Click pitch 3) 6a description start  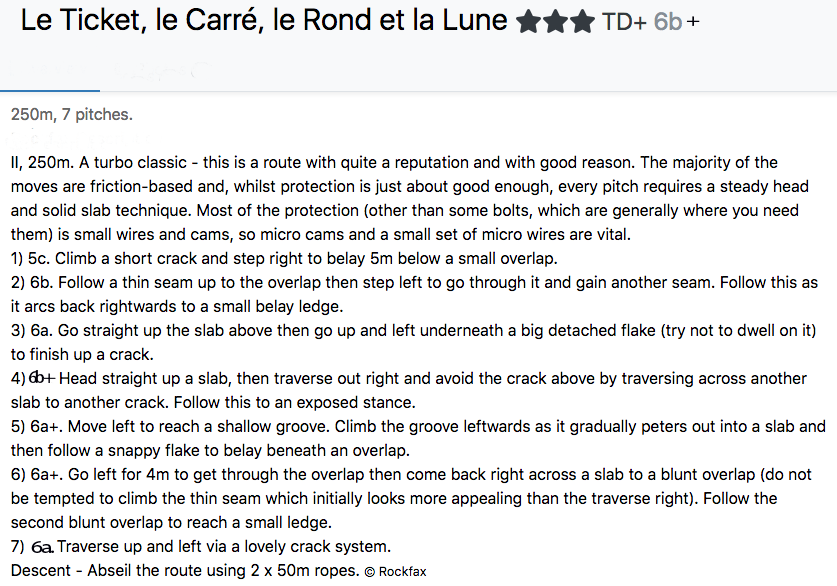31,330
